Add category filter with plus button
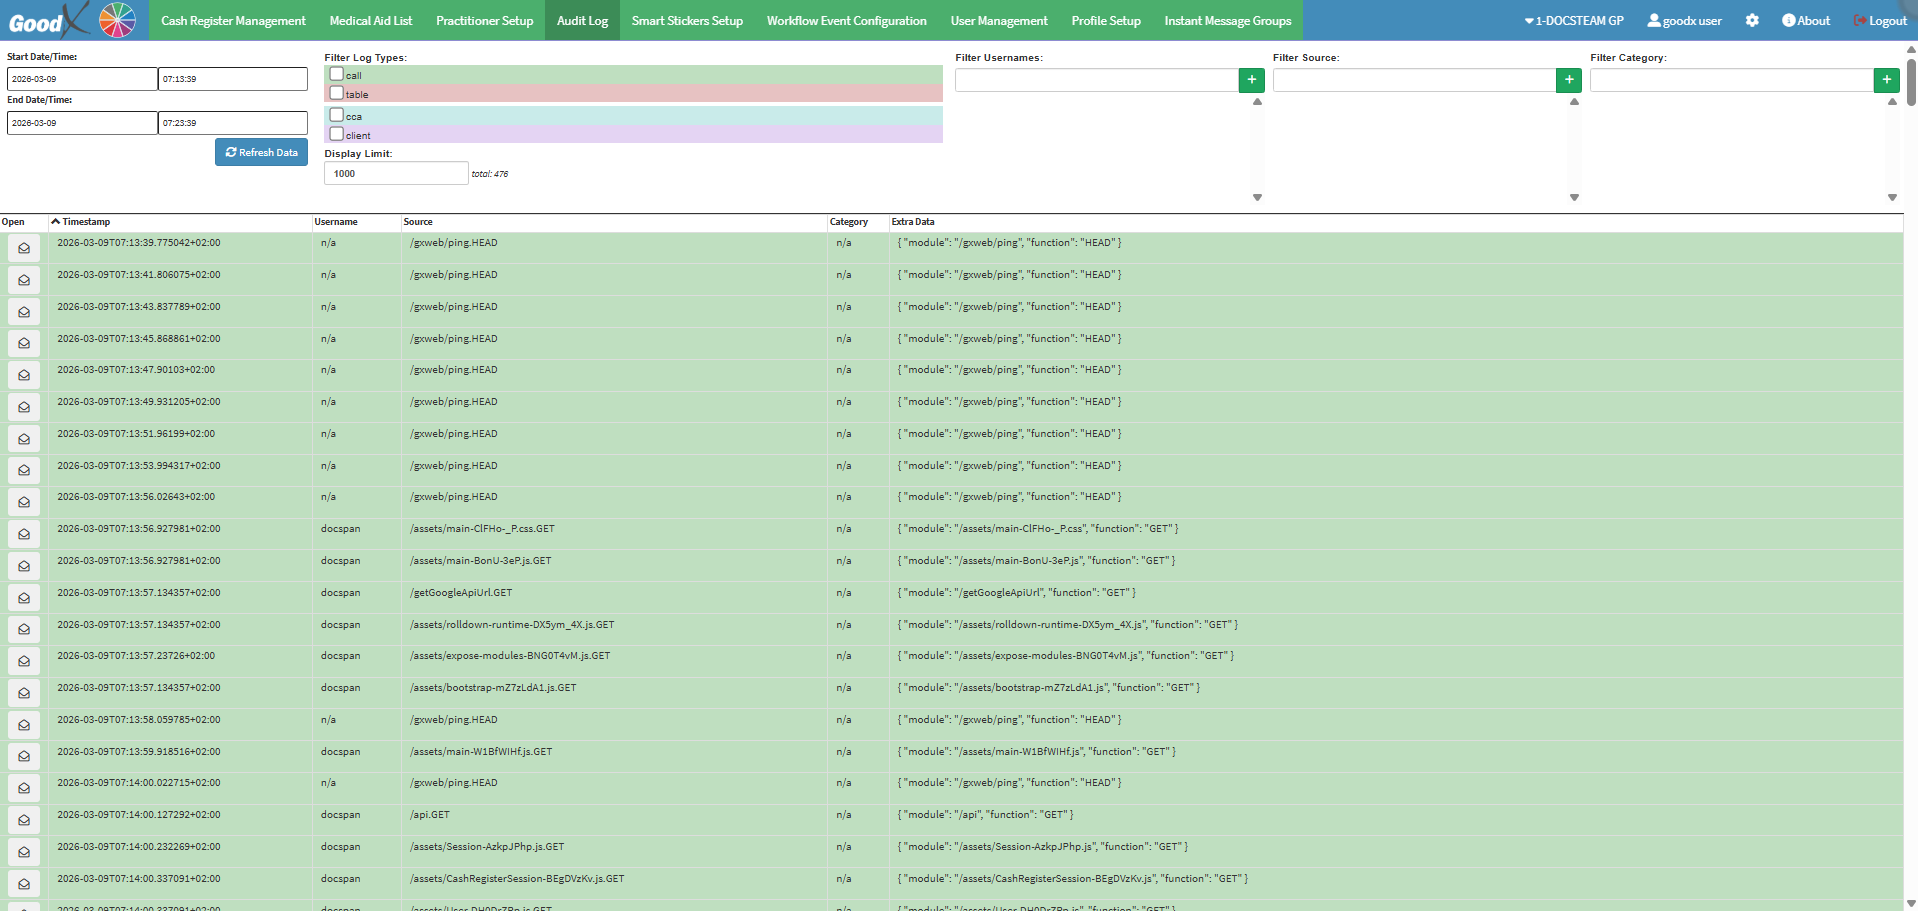This screenshot has width=1918, height=911. tap(1885, 80)
